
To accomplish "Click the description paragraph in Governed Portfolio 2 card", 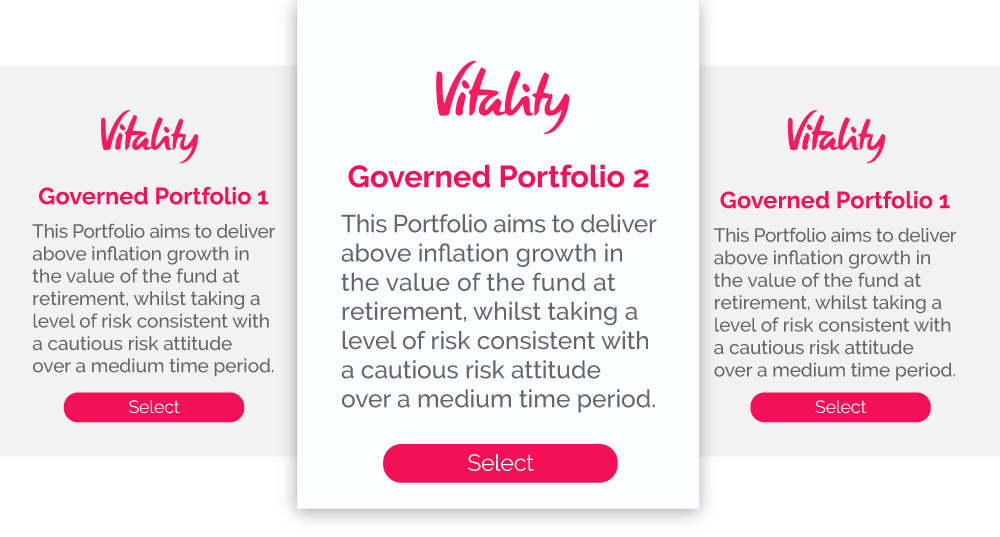I will coord(498,312).
